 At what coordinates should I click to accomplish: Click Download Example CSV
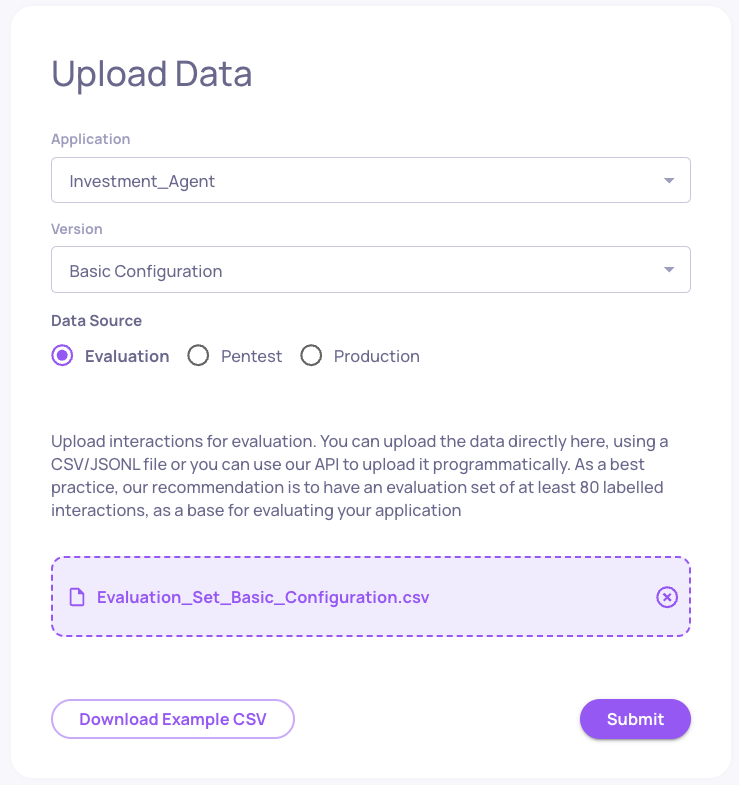[173, 719]
